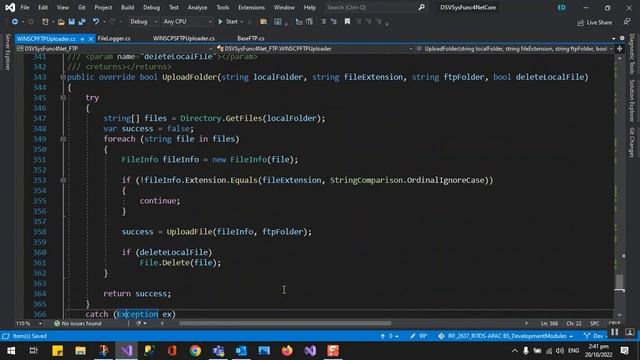
Task: Start debugging with the green Start button
Action: click(228, 22)
